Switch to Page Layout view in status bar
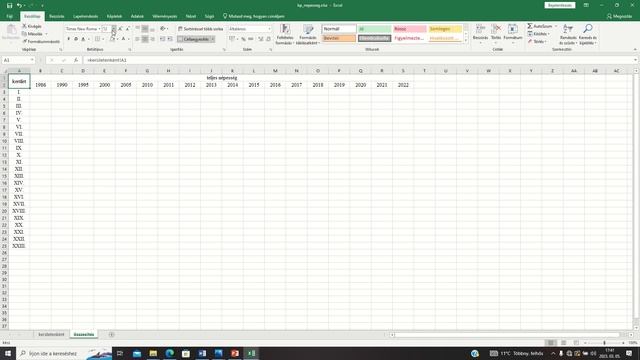Screen dimensions: 640x360 pos(563,343)
